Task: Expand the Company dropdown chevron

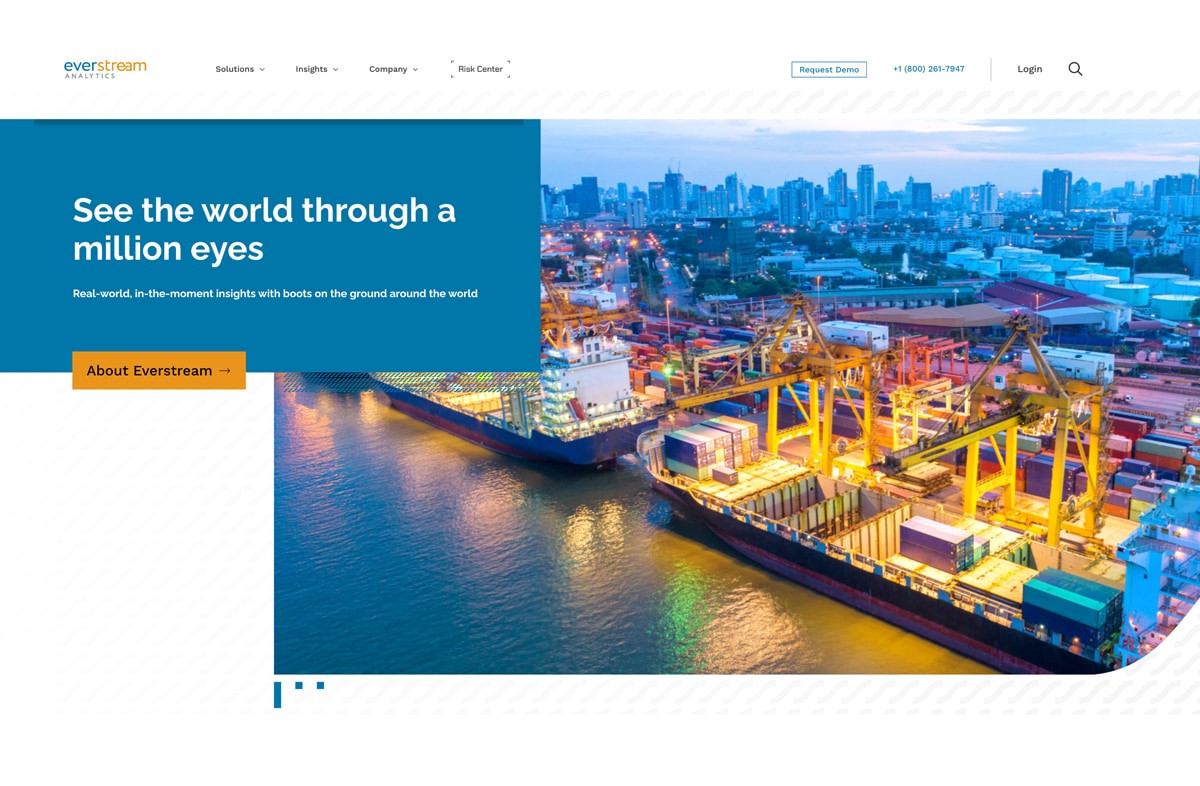Action: click(415, 69)
